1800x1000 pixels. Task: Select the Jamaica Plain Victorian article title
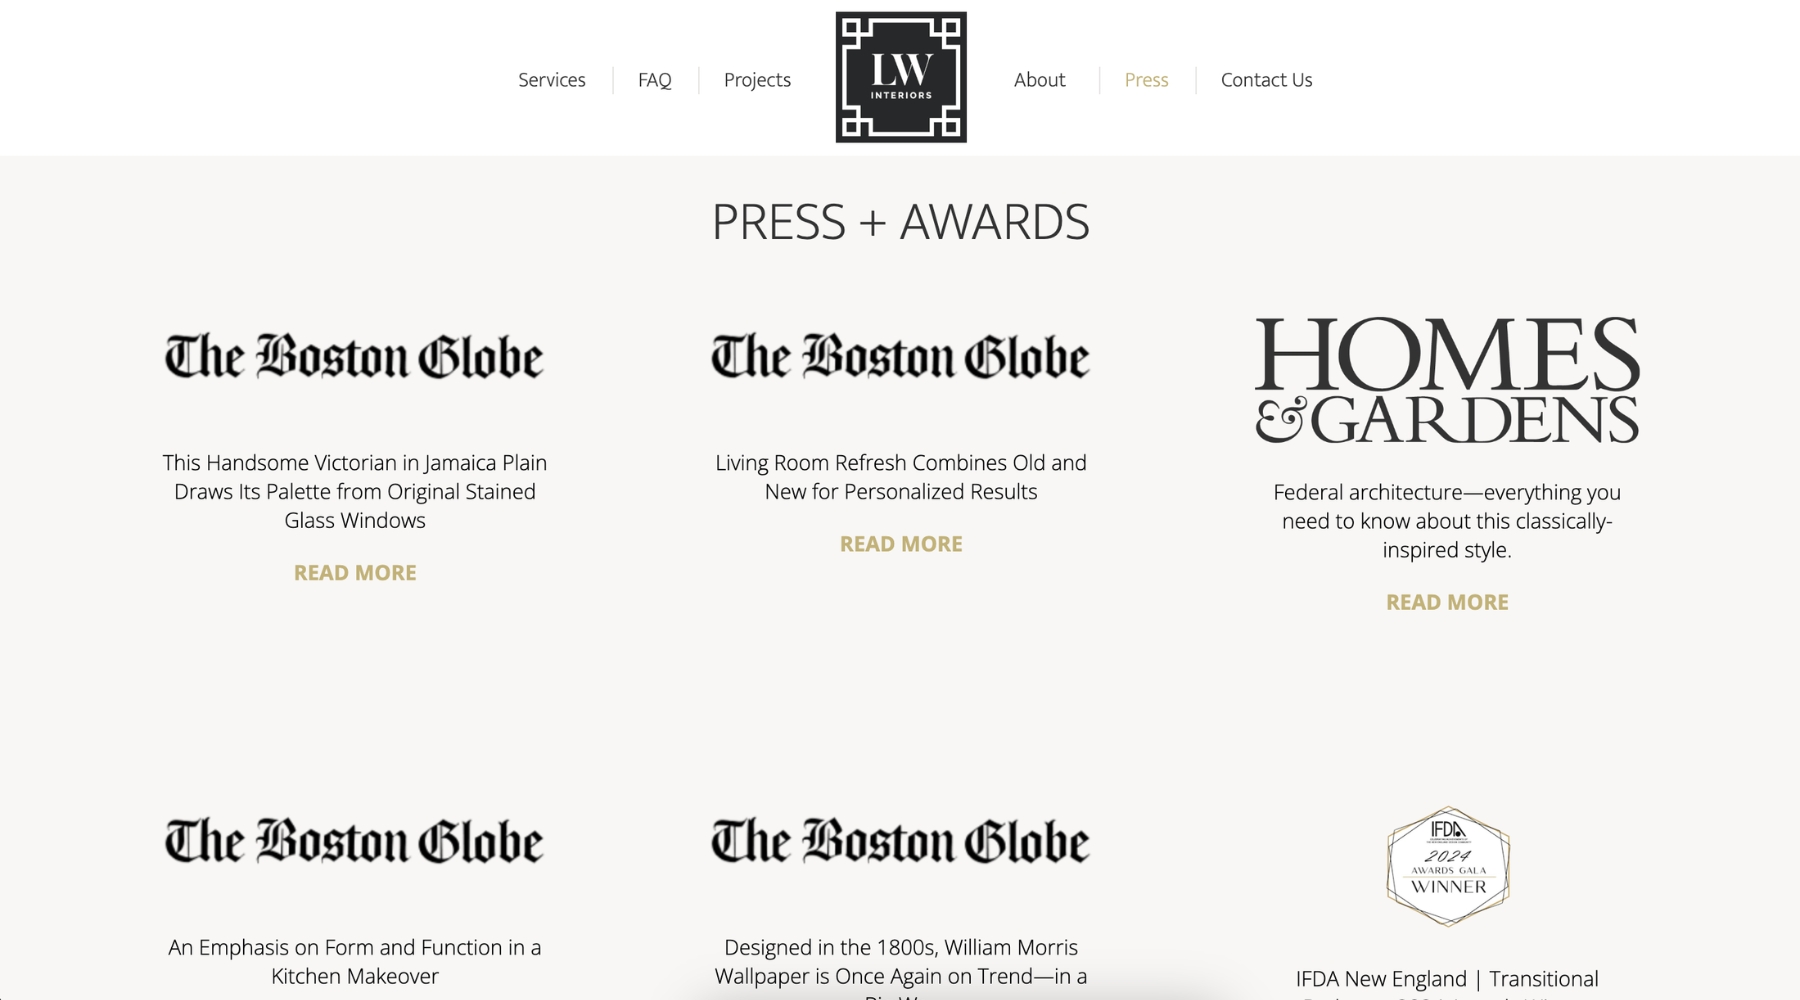(355, 491)
